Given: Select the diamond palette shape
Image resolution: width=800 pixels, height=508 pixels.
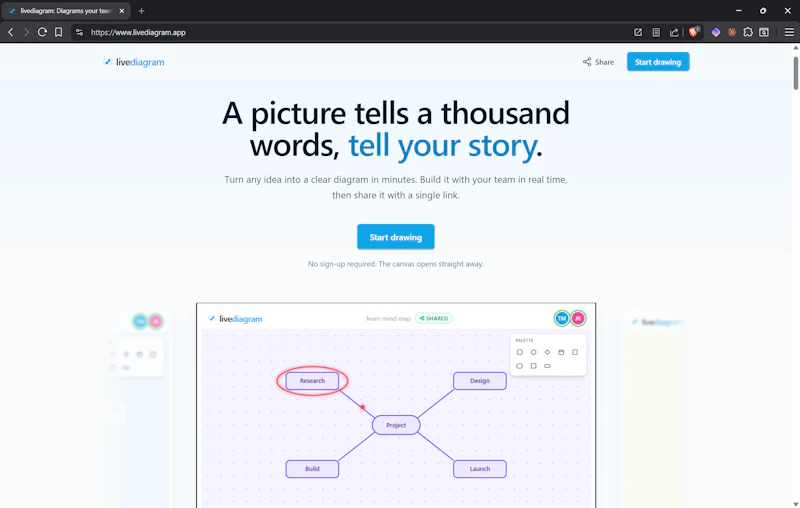Looking at the screenshot, I should pos(547,352).
